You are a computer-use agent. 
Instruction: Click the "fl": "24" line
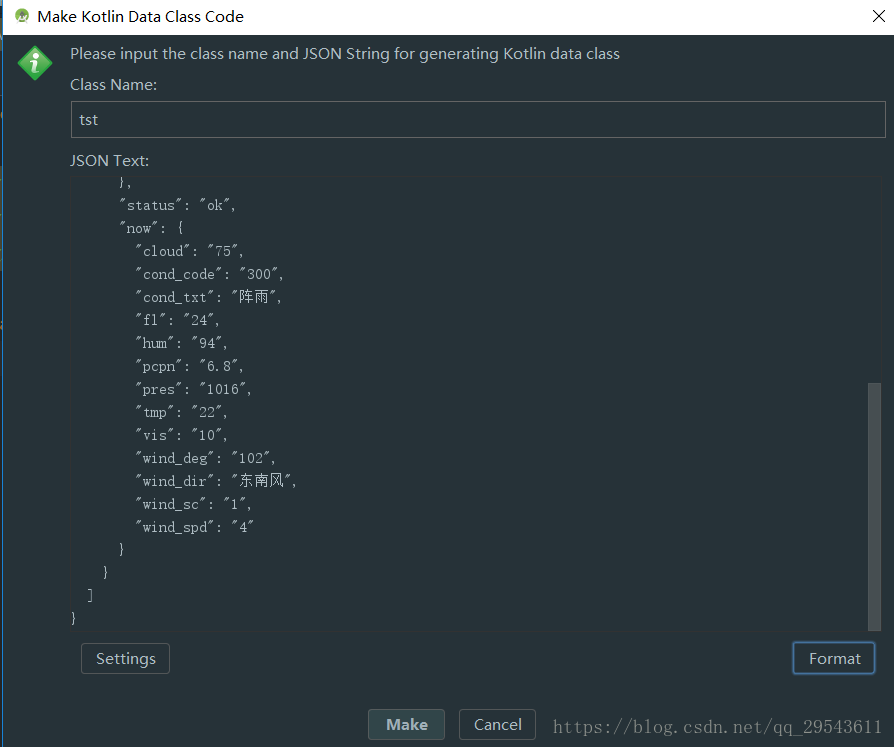click(177, 320)
